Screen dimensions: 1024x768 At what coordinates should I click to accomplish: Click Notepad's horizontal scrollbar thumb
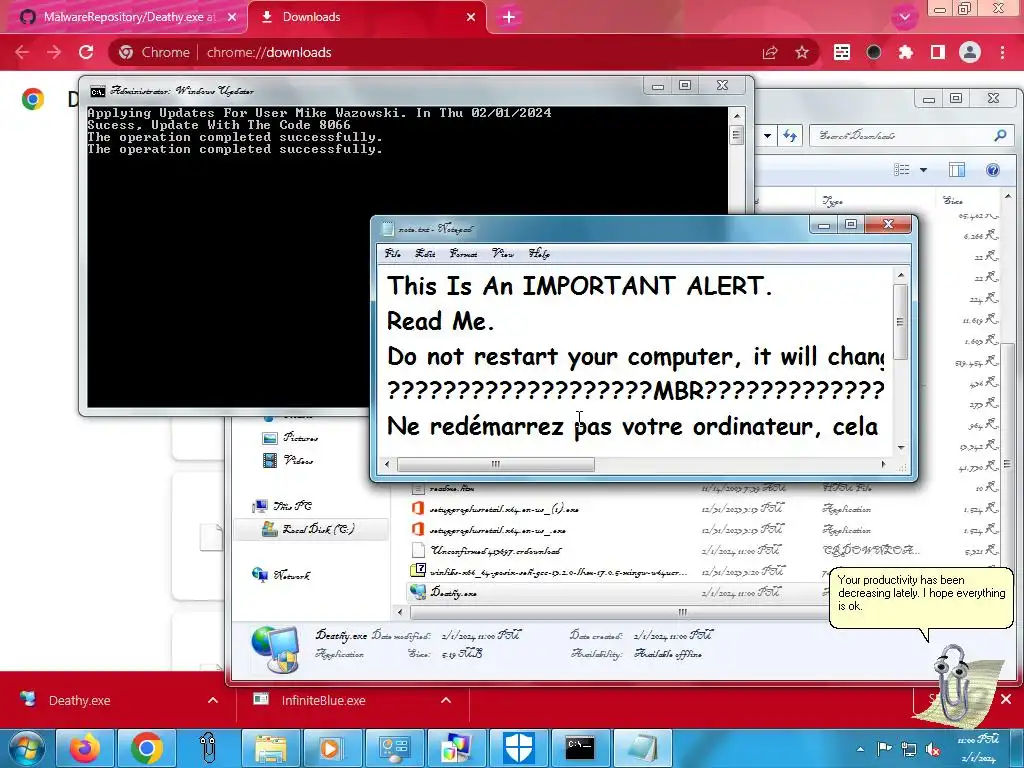point(496,464)
